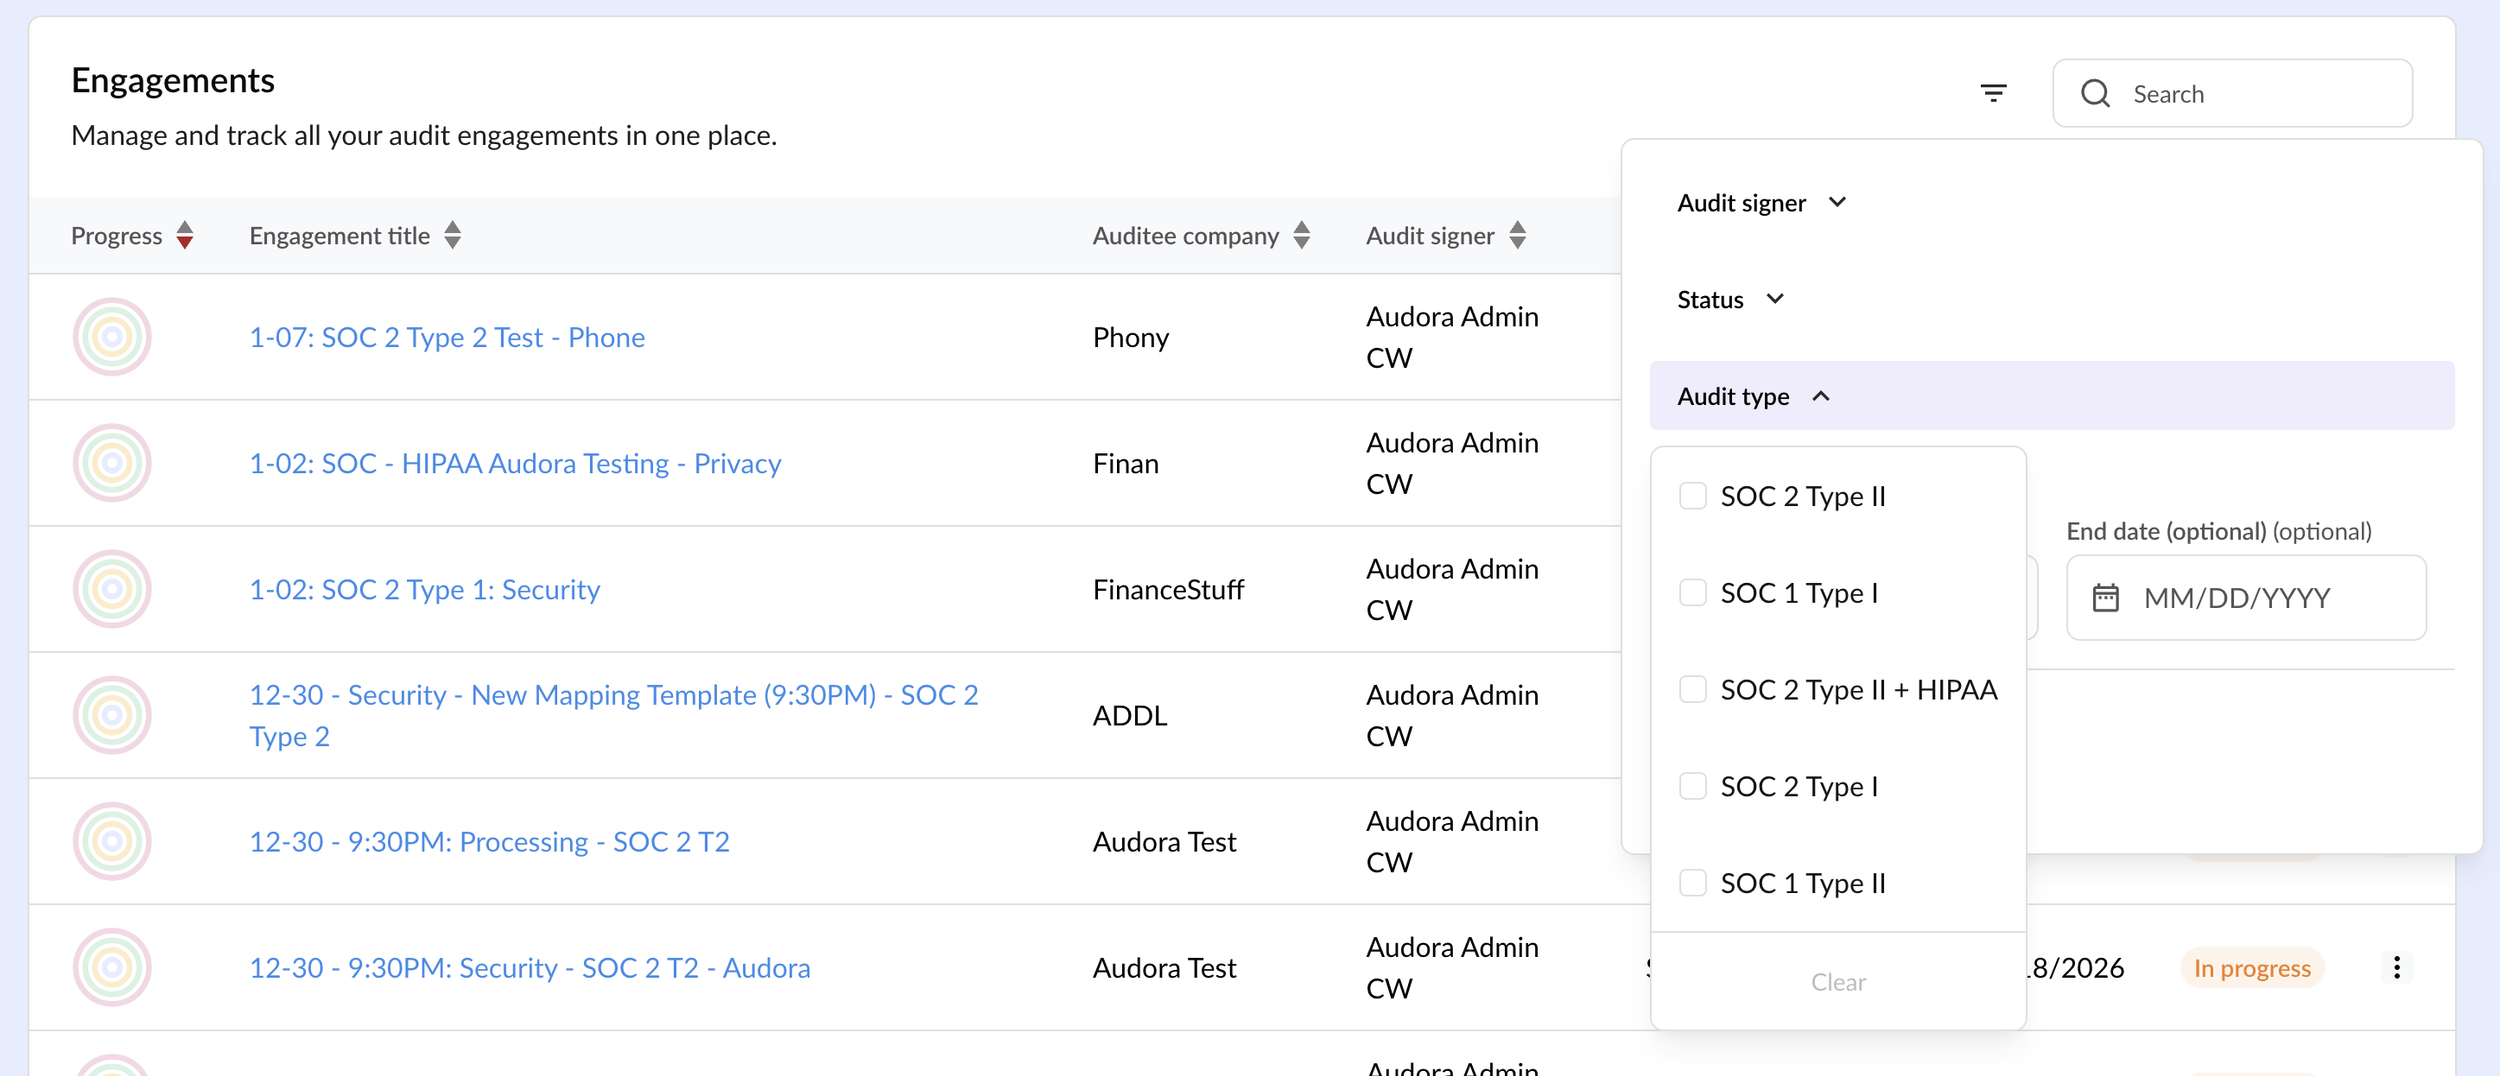Click the calendar icon in End date field
2500x1076 pixels.
(x=2105, y=597)
